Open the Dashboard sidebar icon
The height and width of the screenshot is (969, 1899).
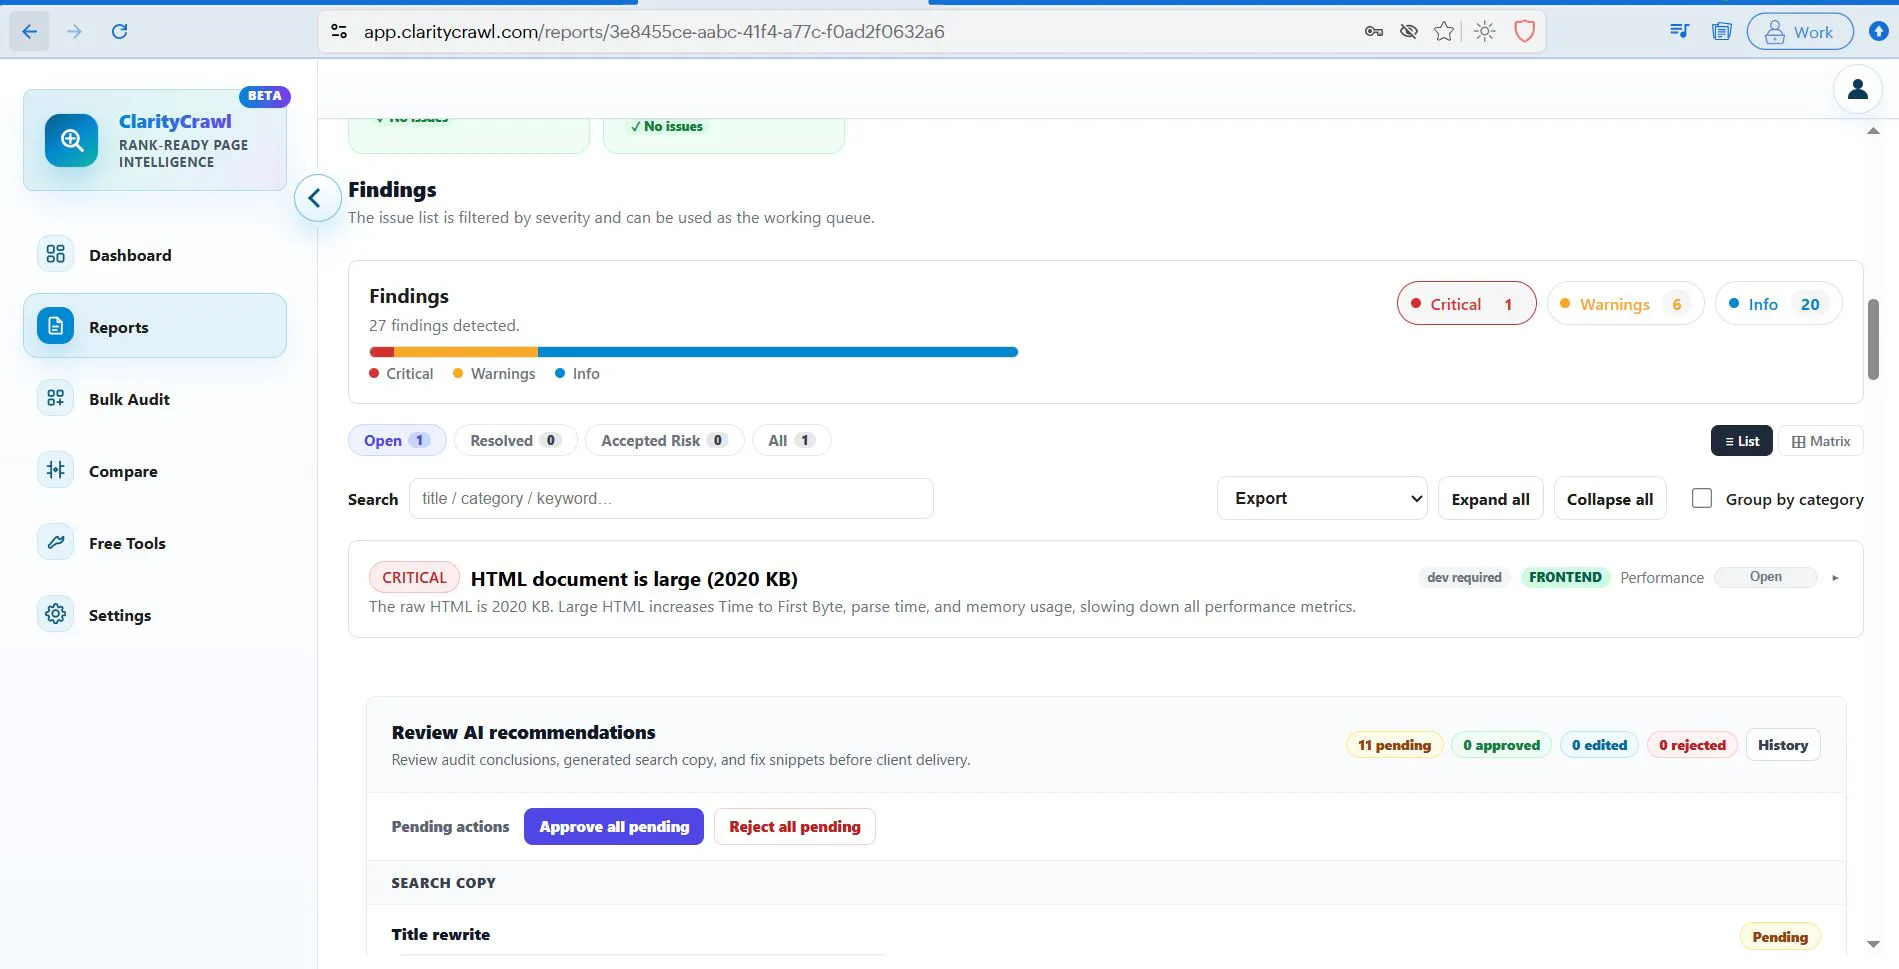tap(56, 254)
